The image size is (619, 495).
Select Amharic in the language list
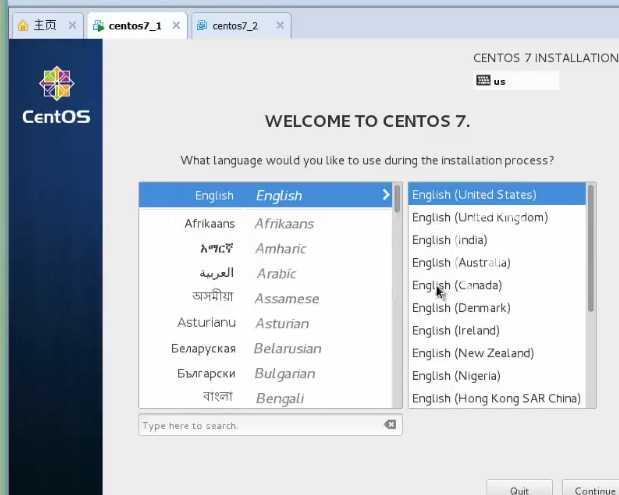(x=266, y=249)
